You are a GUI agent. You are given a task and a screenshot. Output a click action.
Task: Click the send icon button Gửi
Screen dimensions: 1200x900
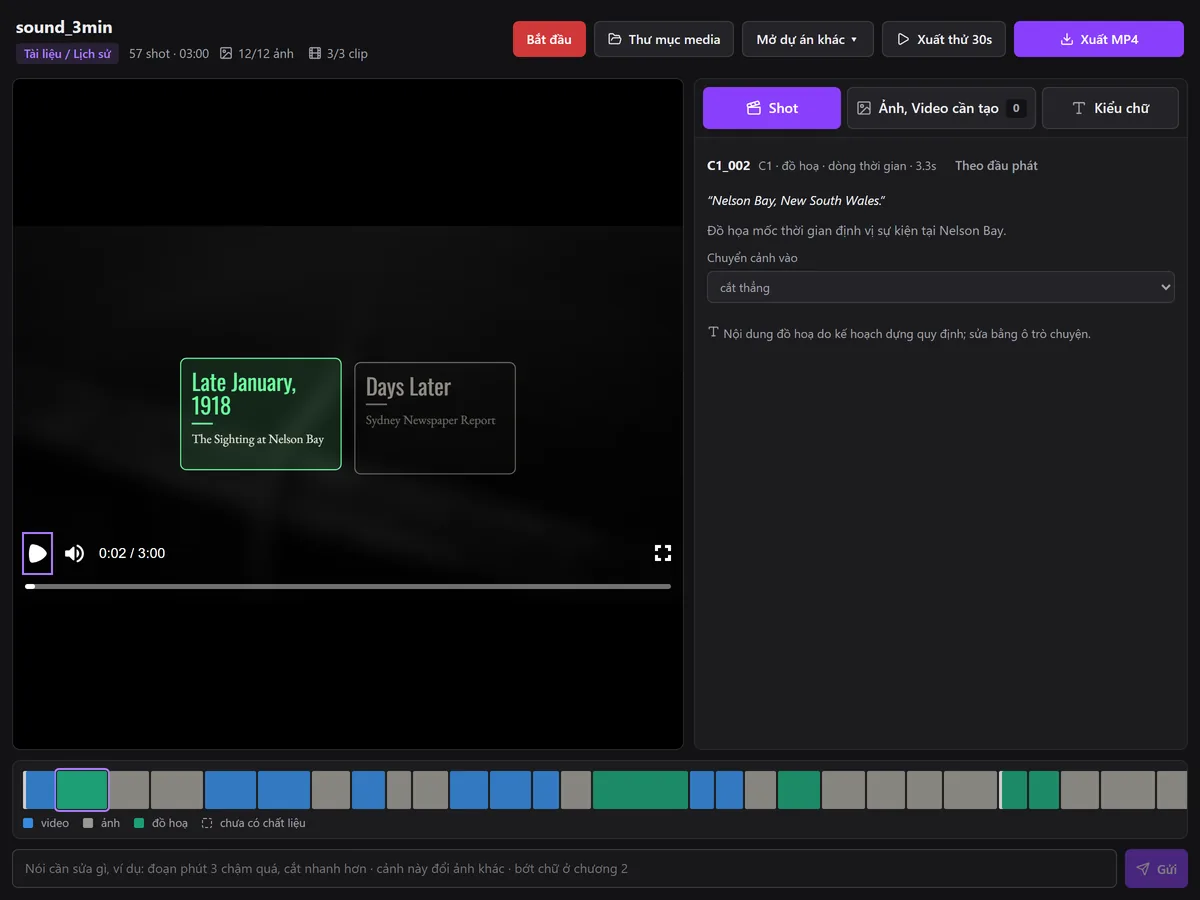pos(1156,869)
